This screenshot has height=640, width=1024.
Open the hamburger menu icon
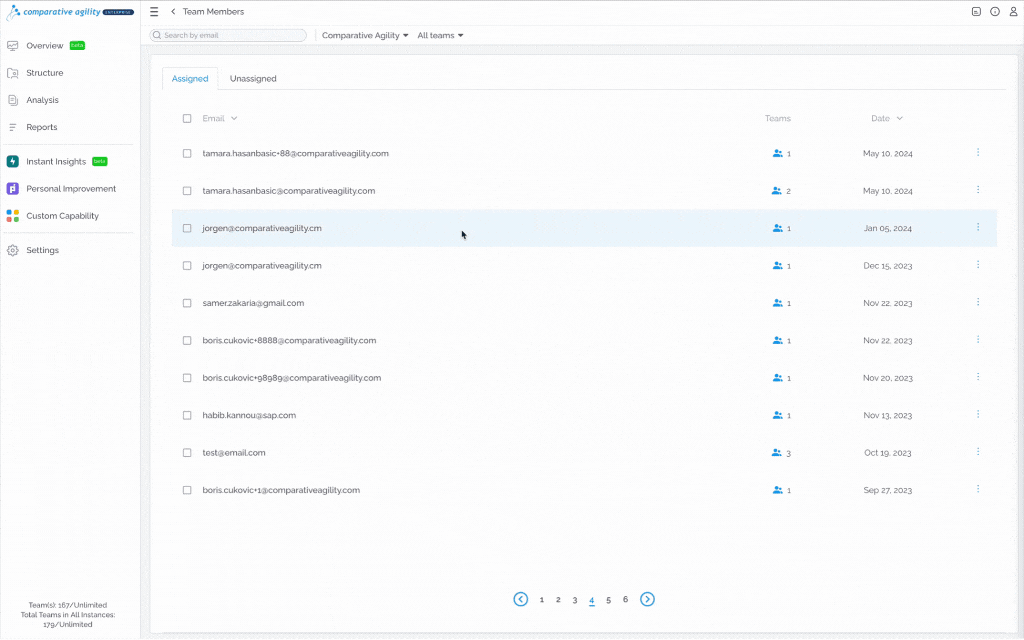tap(154, 12)
